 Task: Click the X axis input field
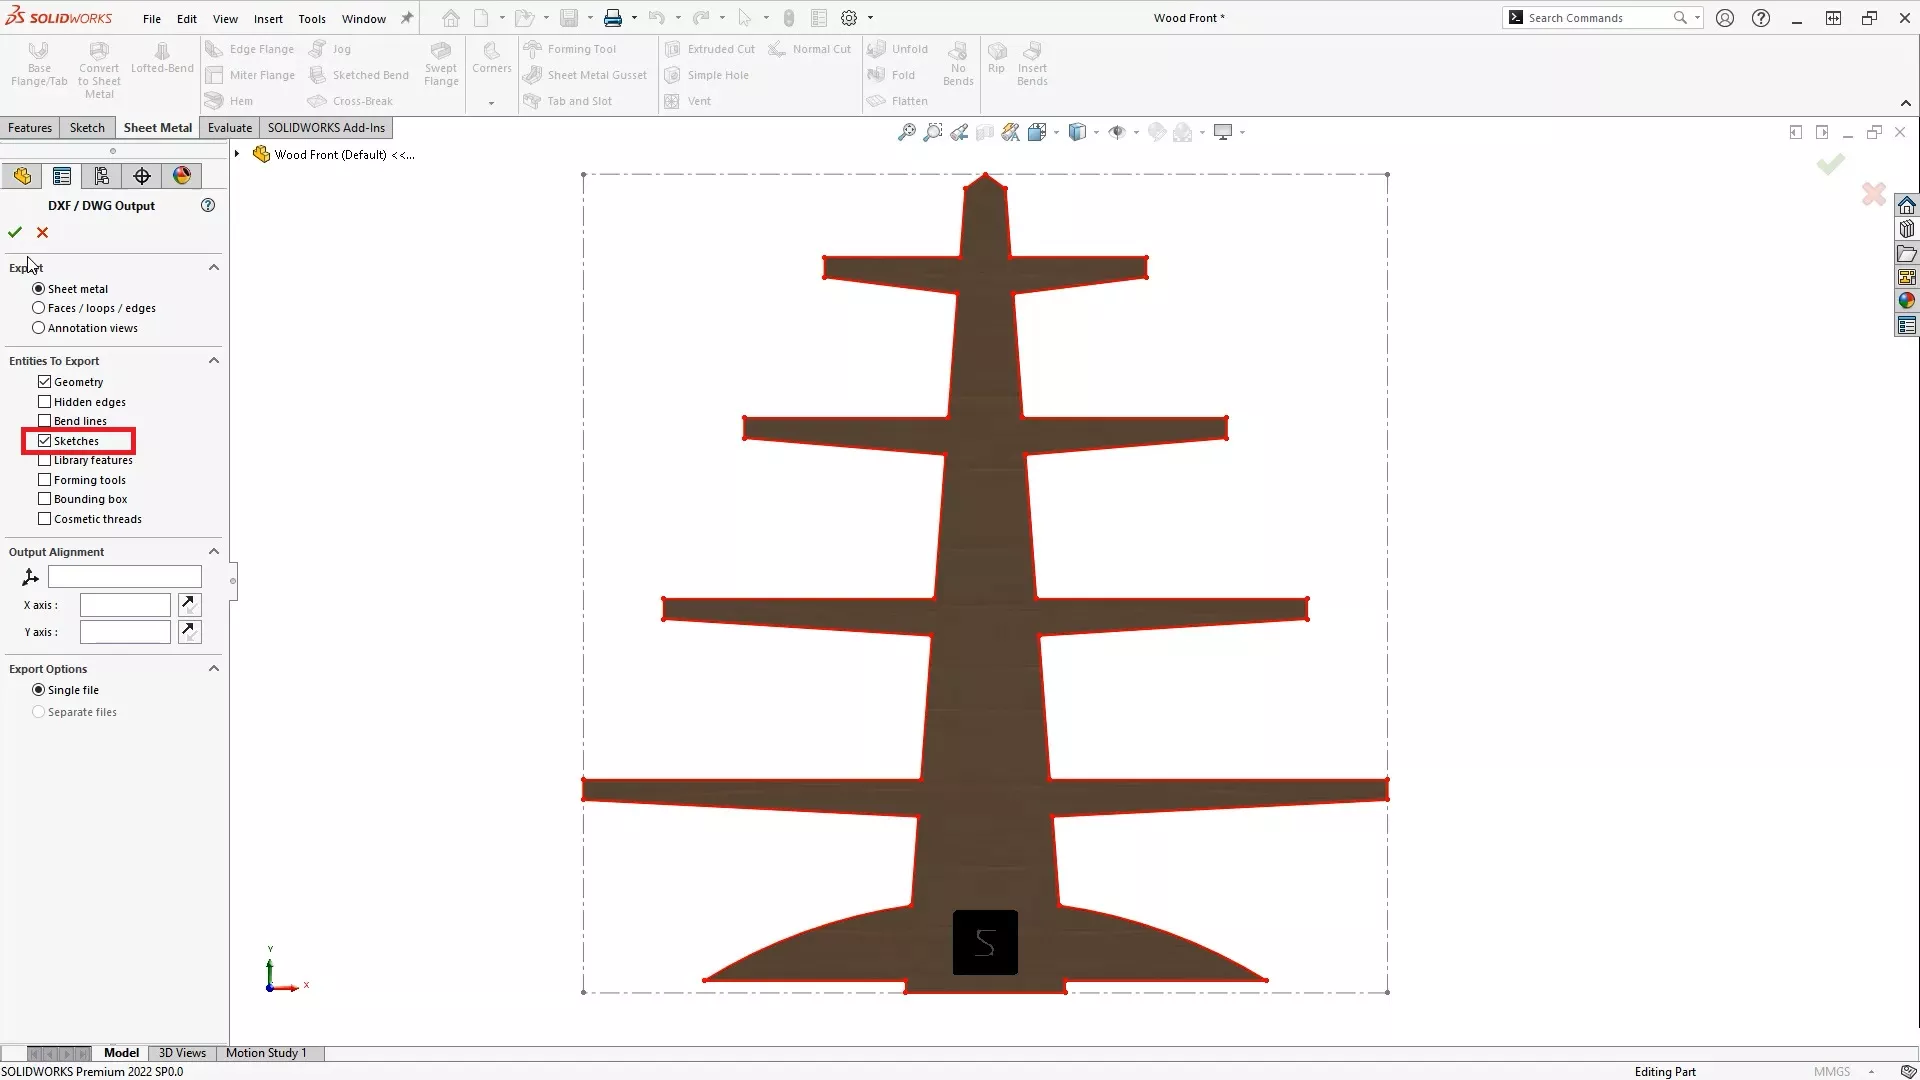pyautogui.click(x=124, y=604)
